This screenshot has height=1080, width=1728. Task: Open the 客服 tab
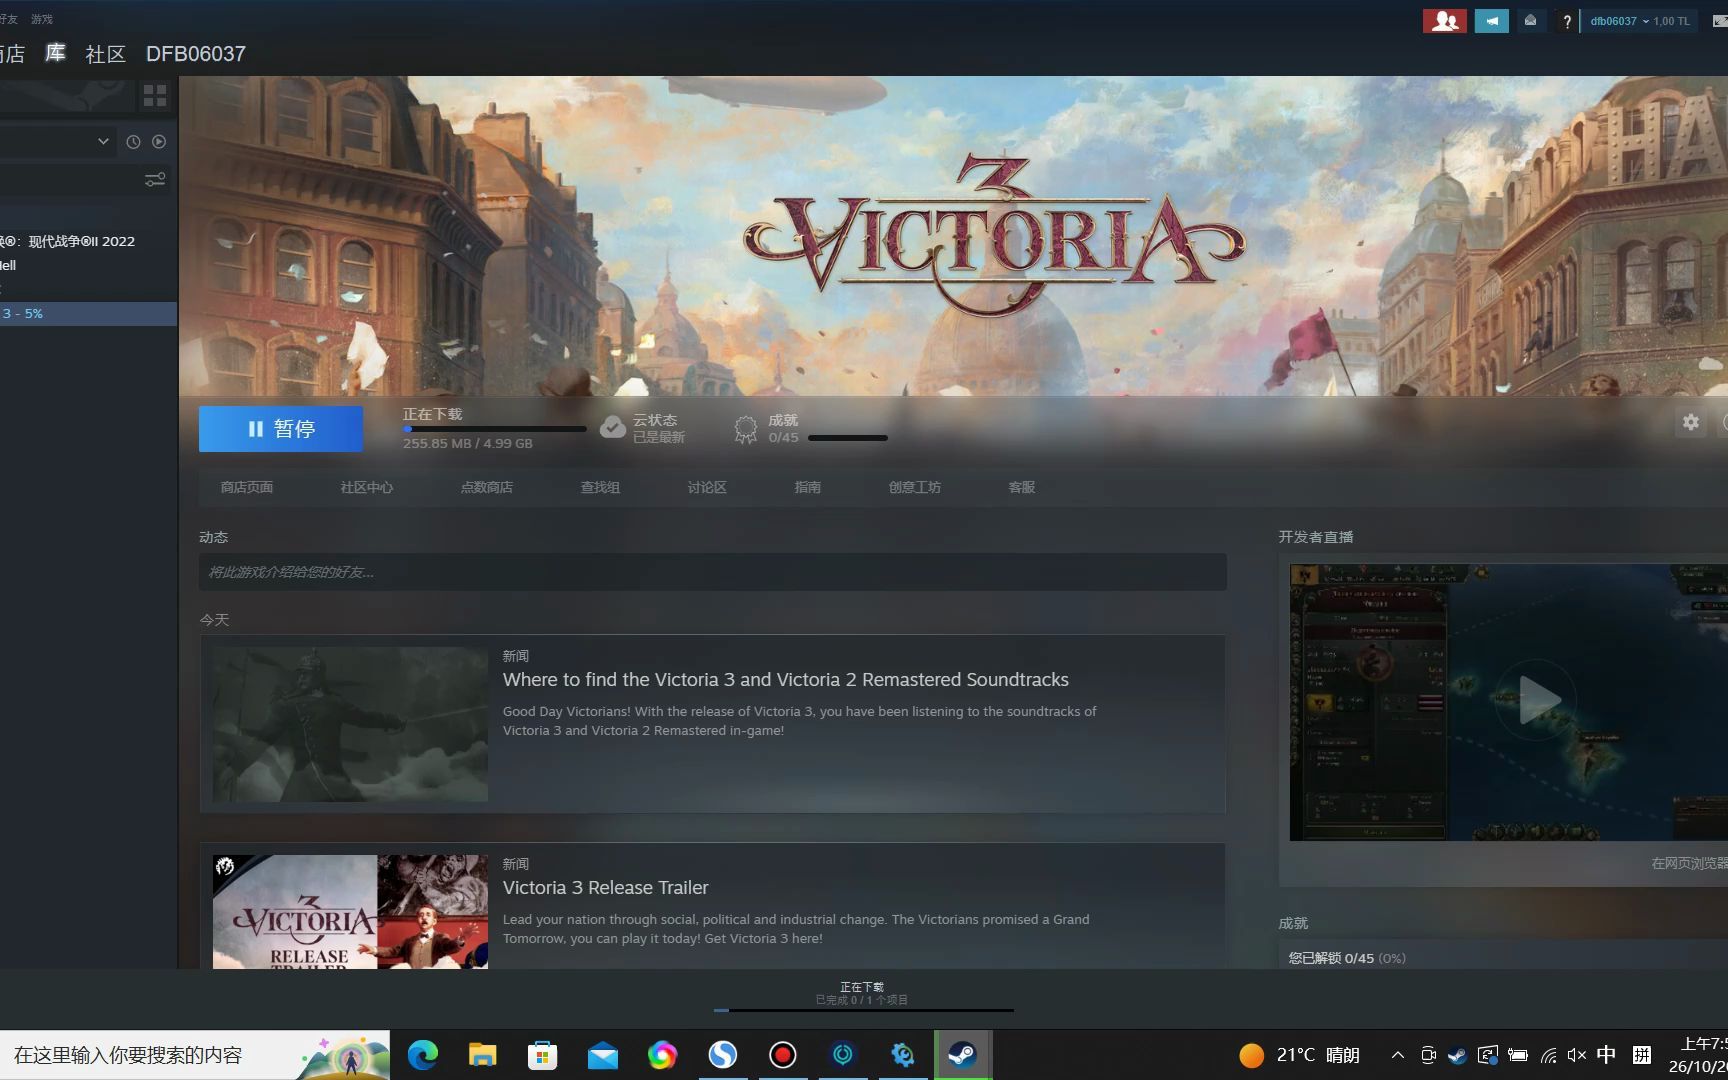(1021, 487)
